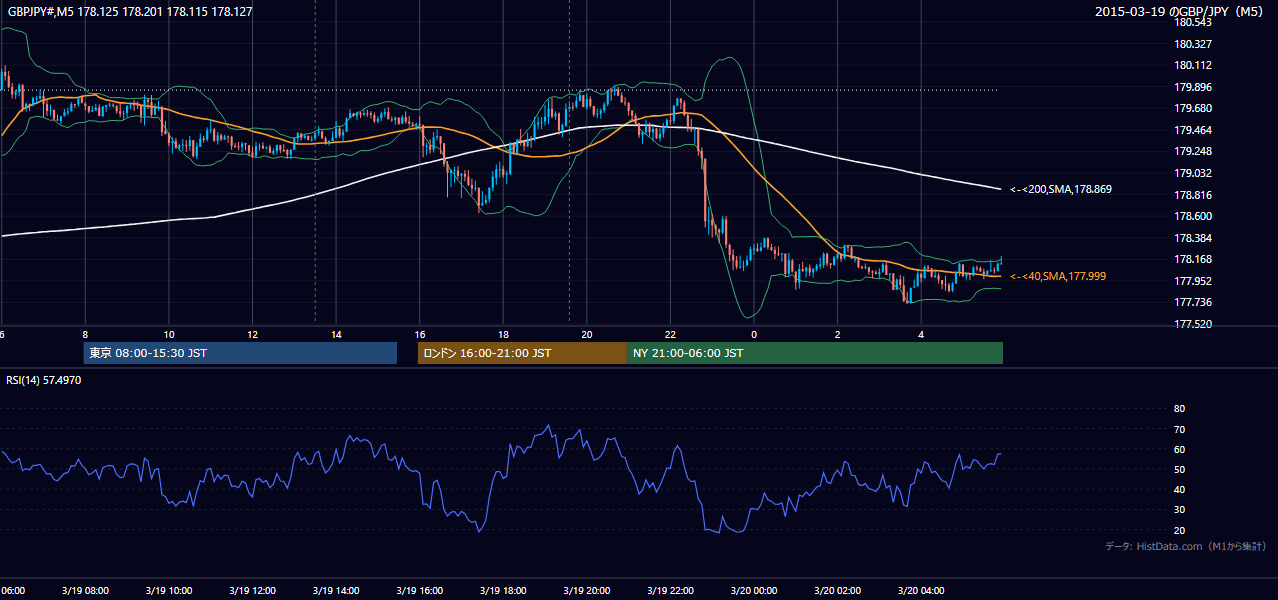Viewport: 1278px width, 600px height.
Task: Click the 178.384 price axis label
Action: (1194, 239)
